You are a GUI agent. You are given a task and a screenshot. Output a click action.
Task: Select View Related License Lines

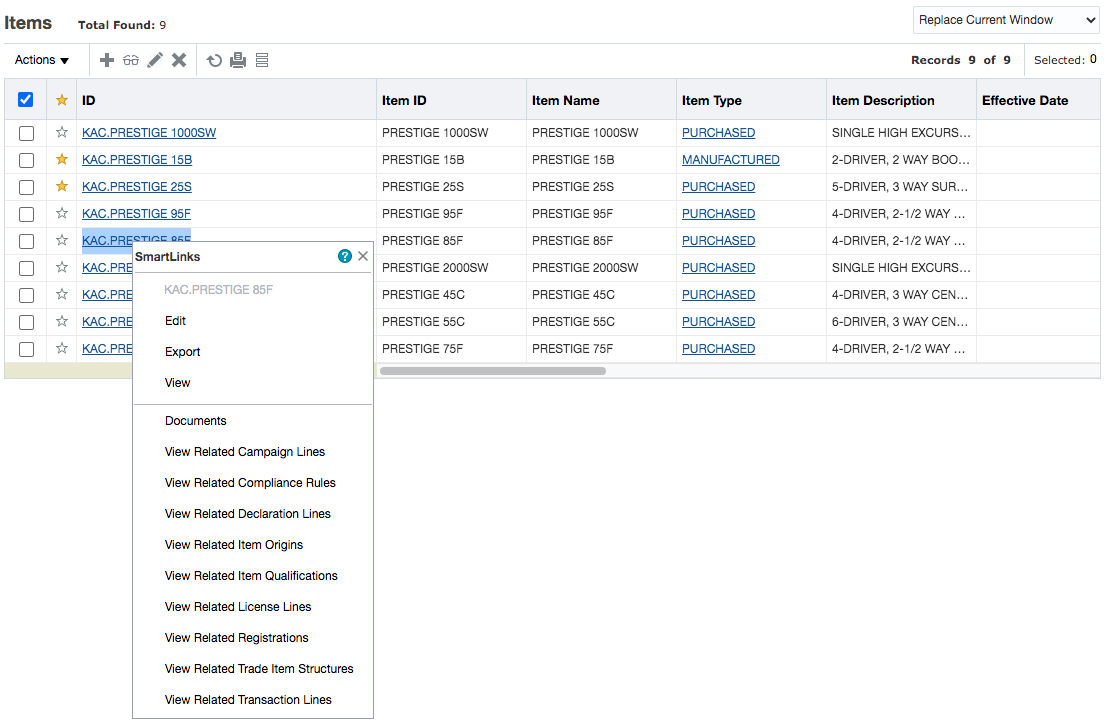pos(238,607)
